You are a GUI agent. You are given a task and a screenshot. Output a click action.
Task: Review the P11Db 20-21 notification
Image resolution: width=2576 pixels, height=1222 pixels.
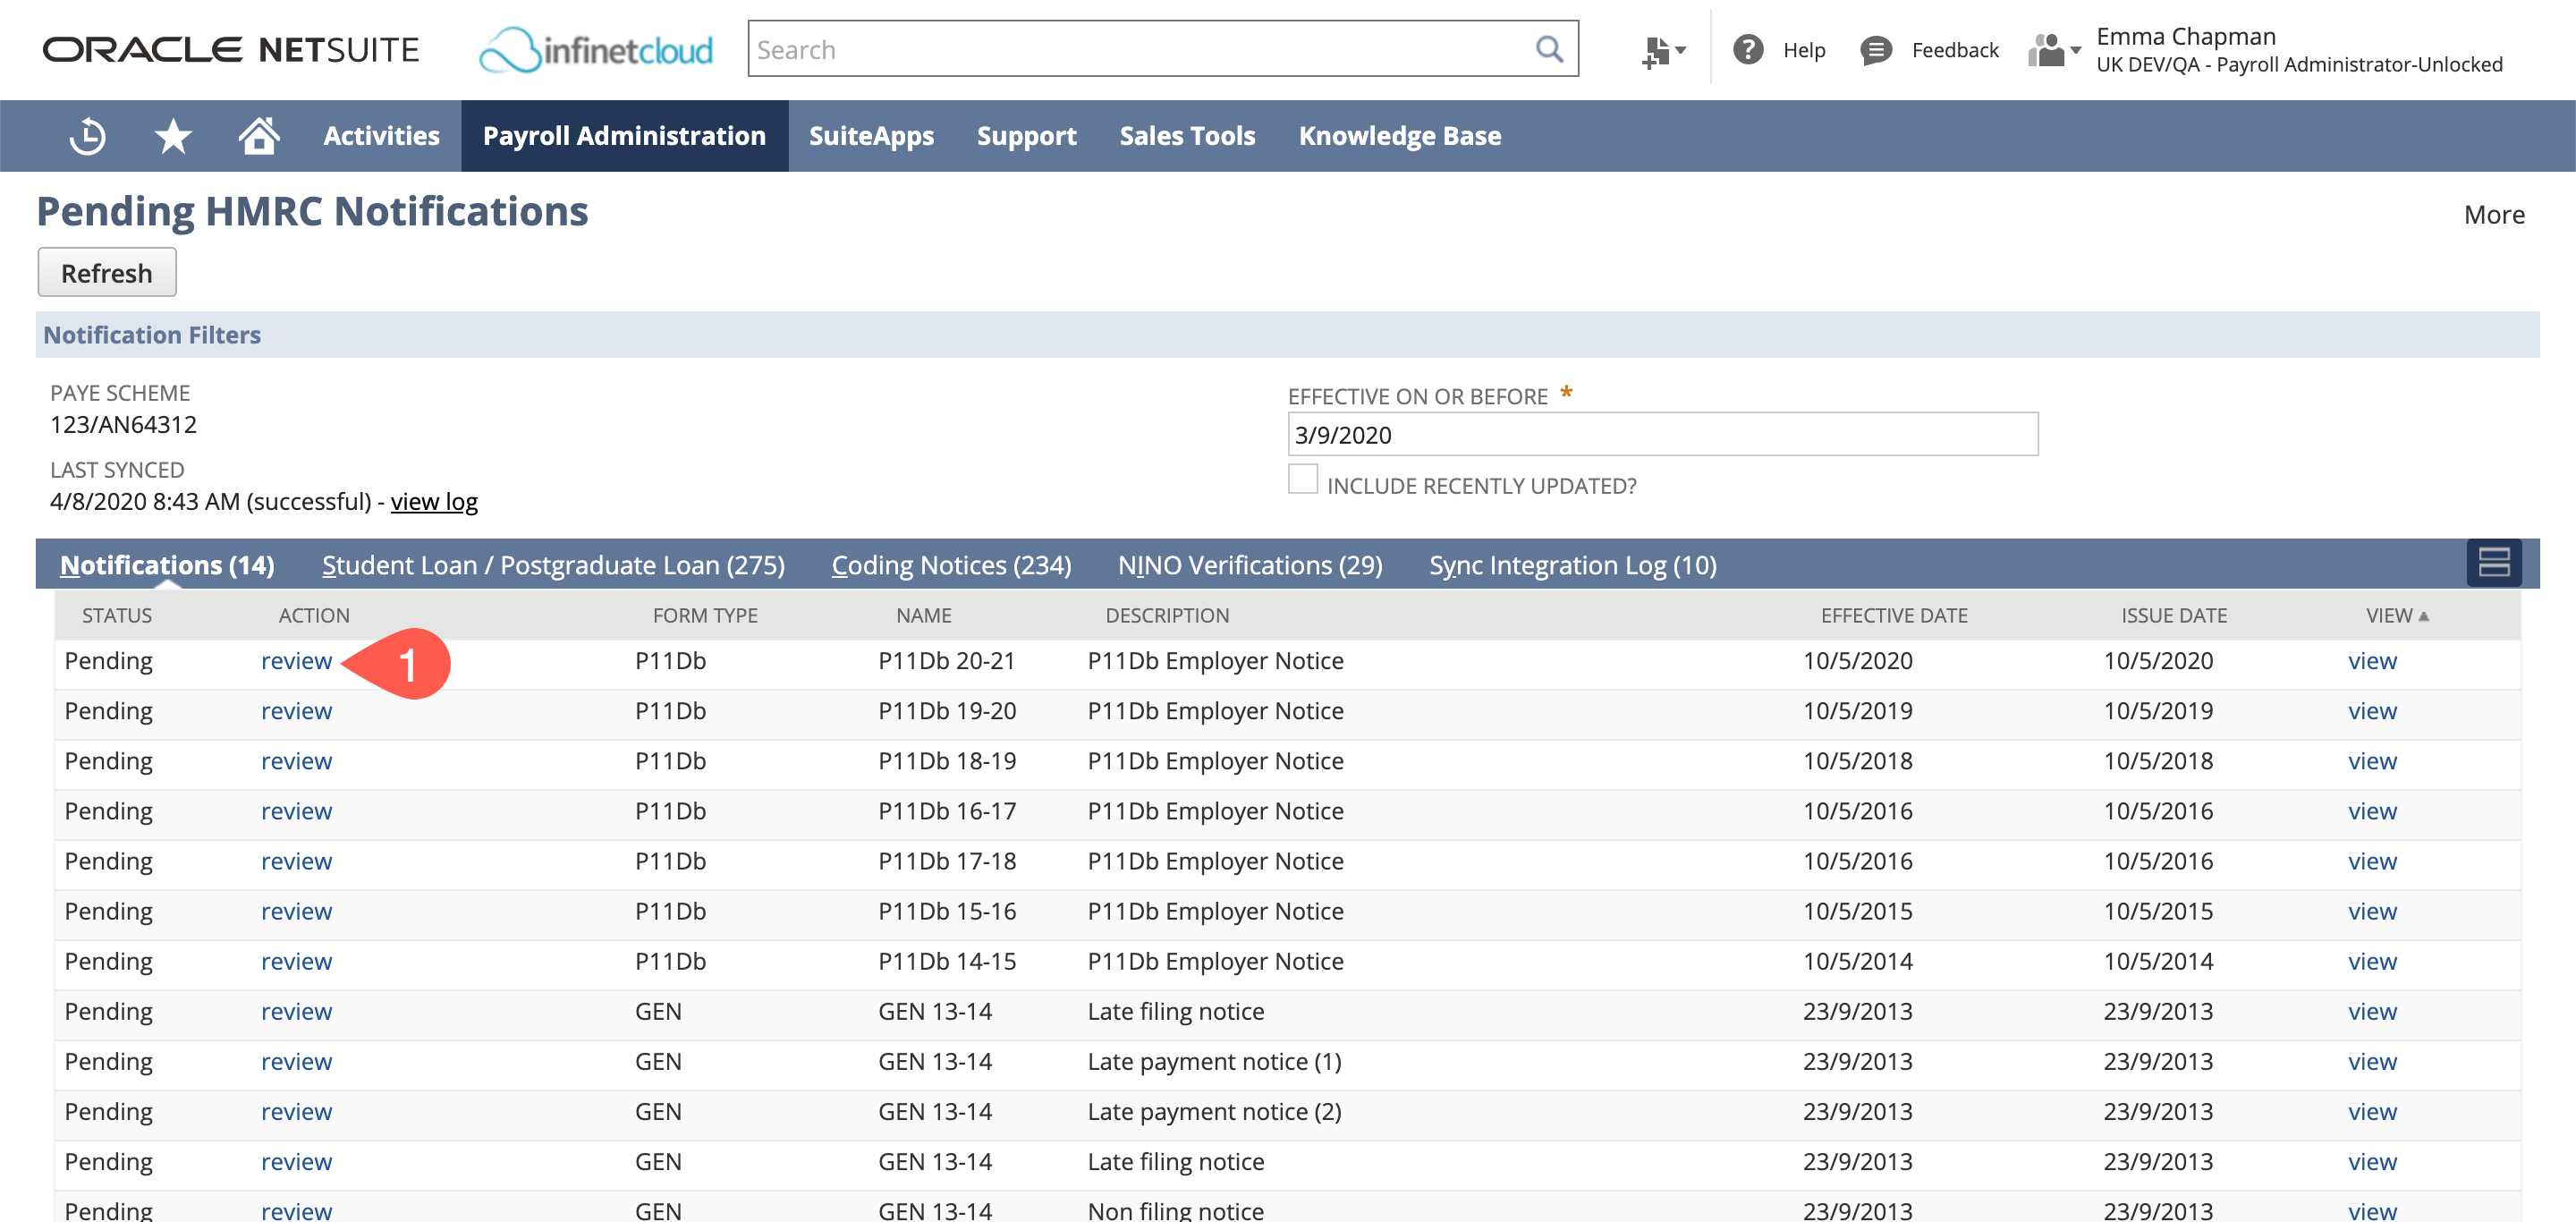296,660
